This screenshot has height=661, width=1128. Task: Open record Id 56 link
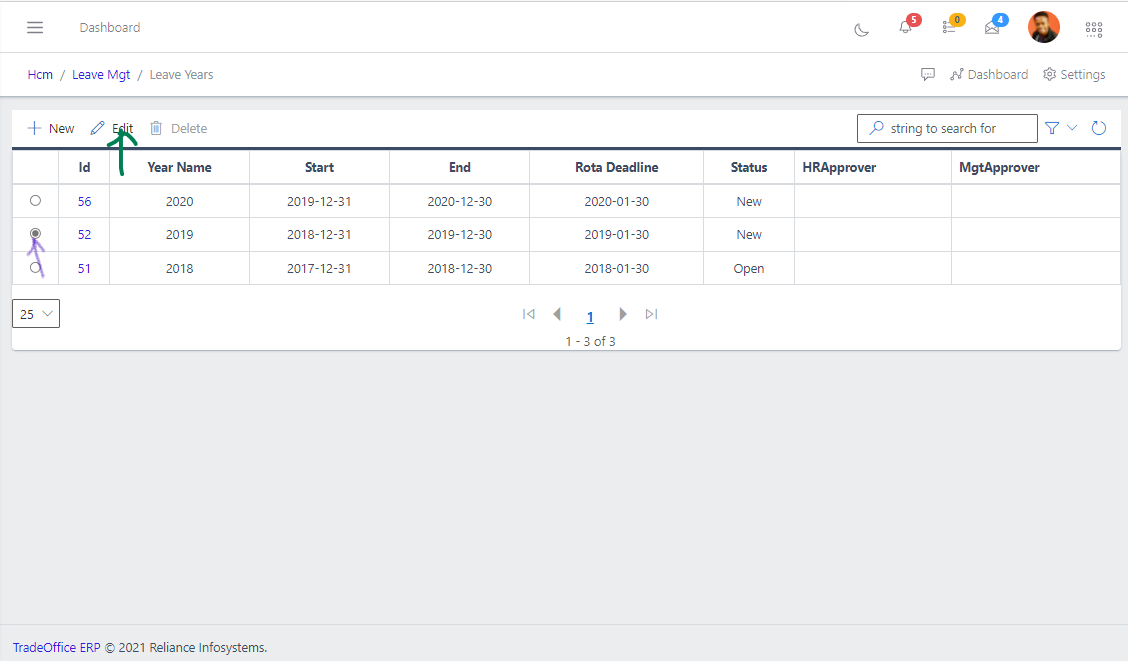click(x=84, y=201)
